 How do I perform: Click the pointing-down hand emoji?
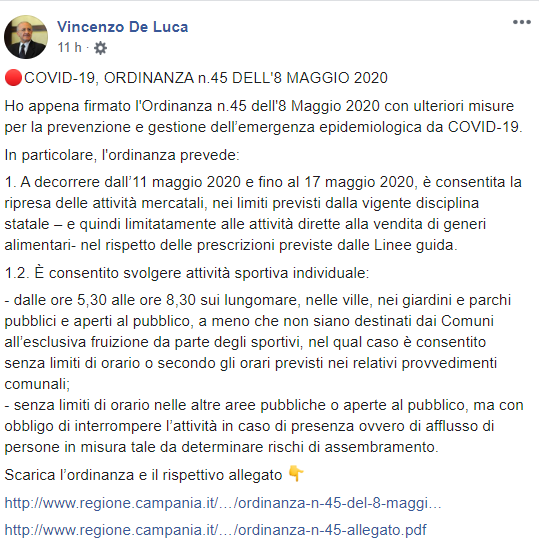pos(295,474)
